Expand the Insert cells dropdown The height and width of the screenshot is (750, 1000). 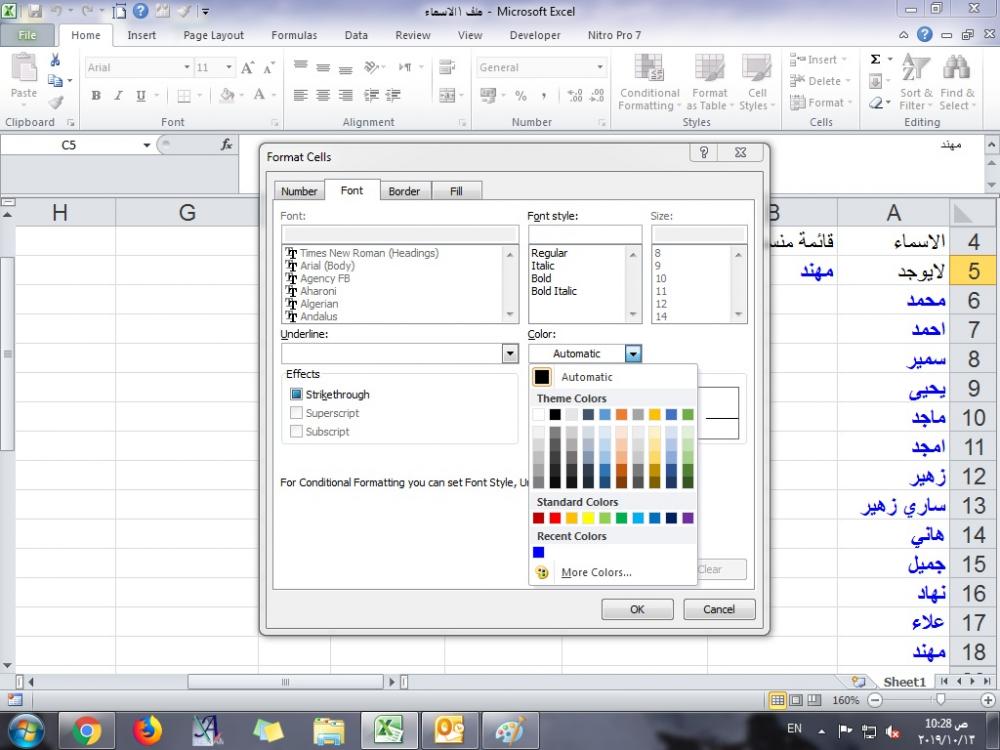point(844,59)
